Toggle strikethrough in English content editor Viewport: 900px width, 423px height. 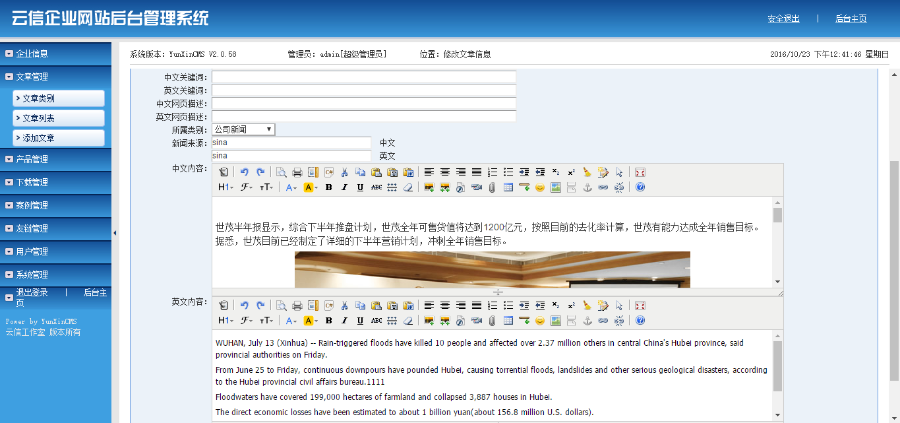(x=376, y=320)
